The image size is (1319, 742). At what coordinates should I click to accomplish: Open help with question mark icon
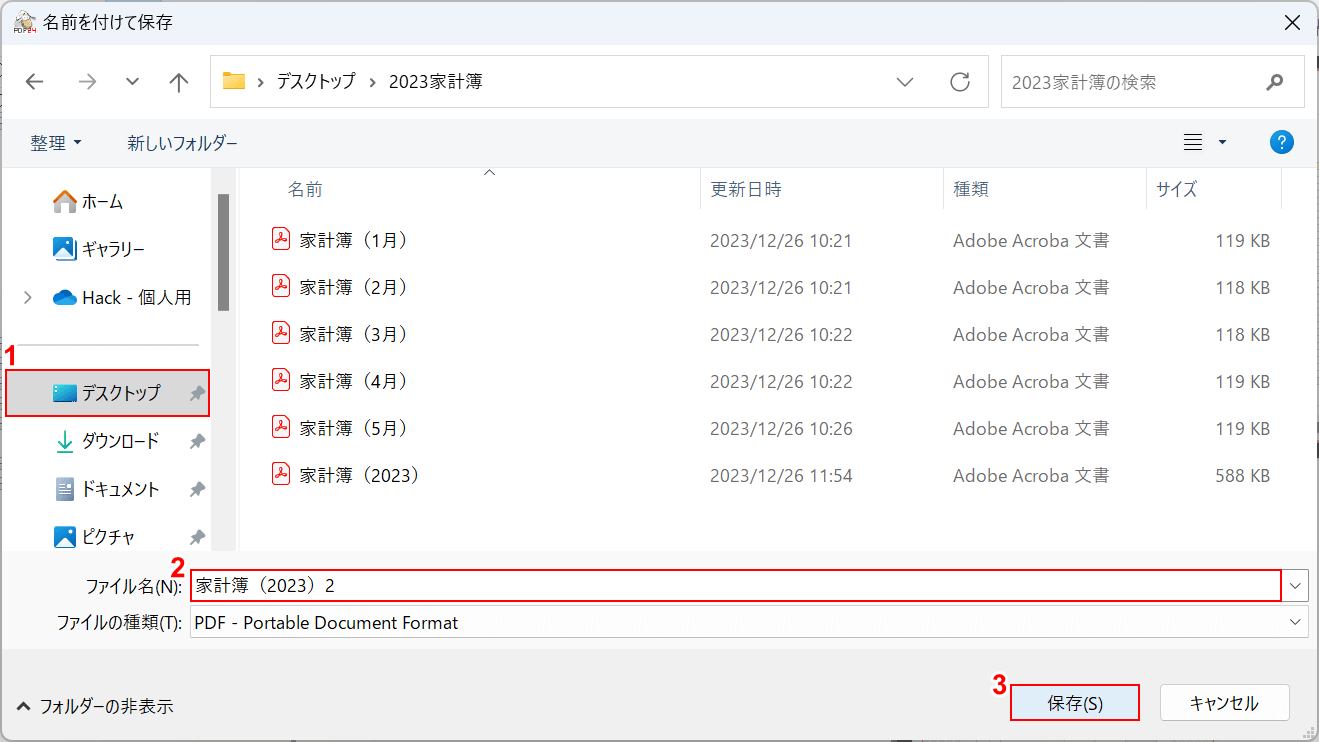[x=1282, y=142]
